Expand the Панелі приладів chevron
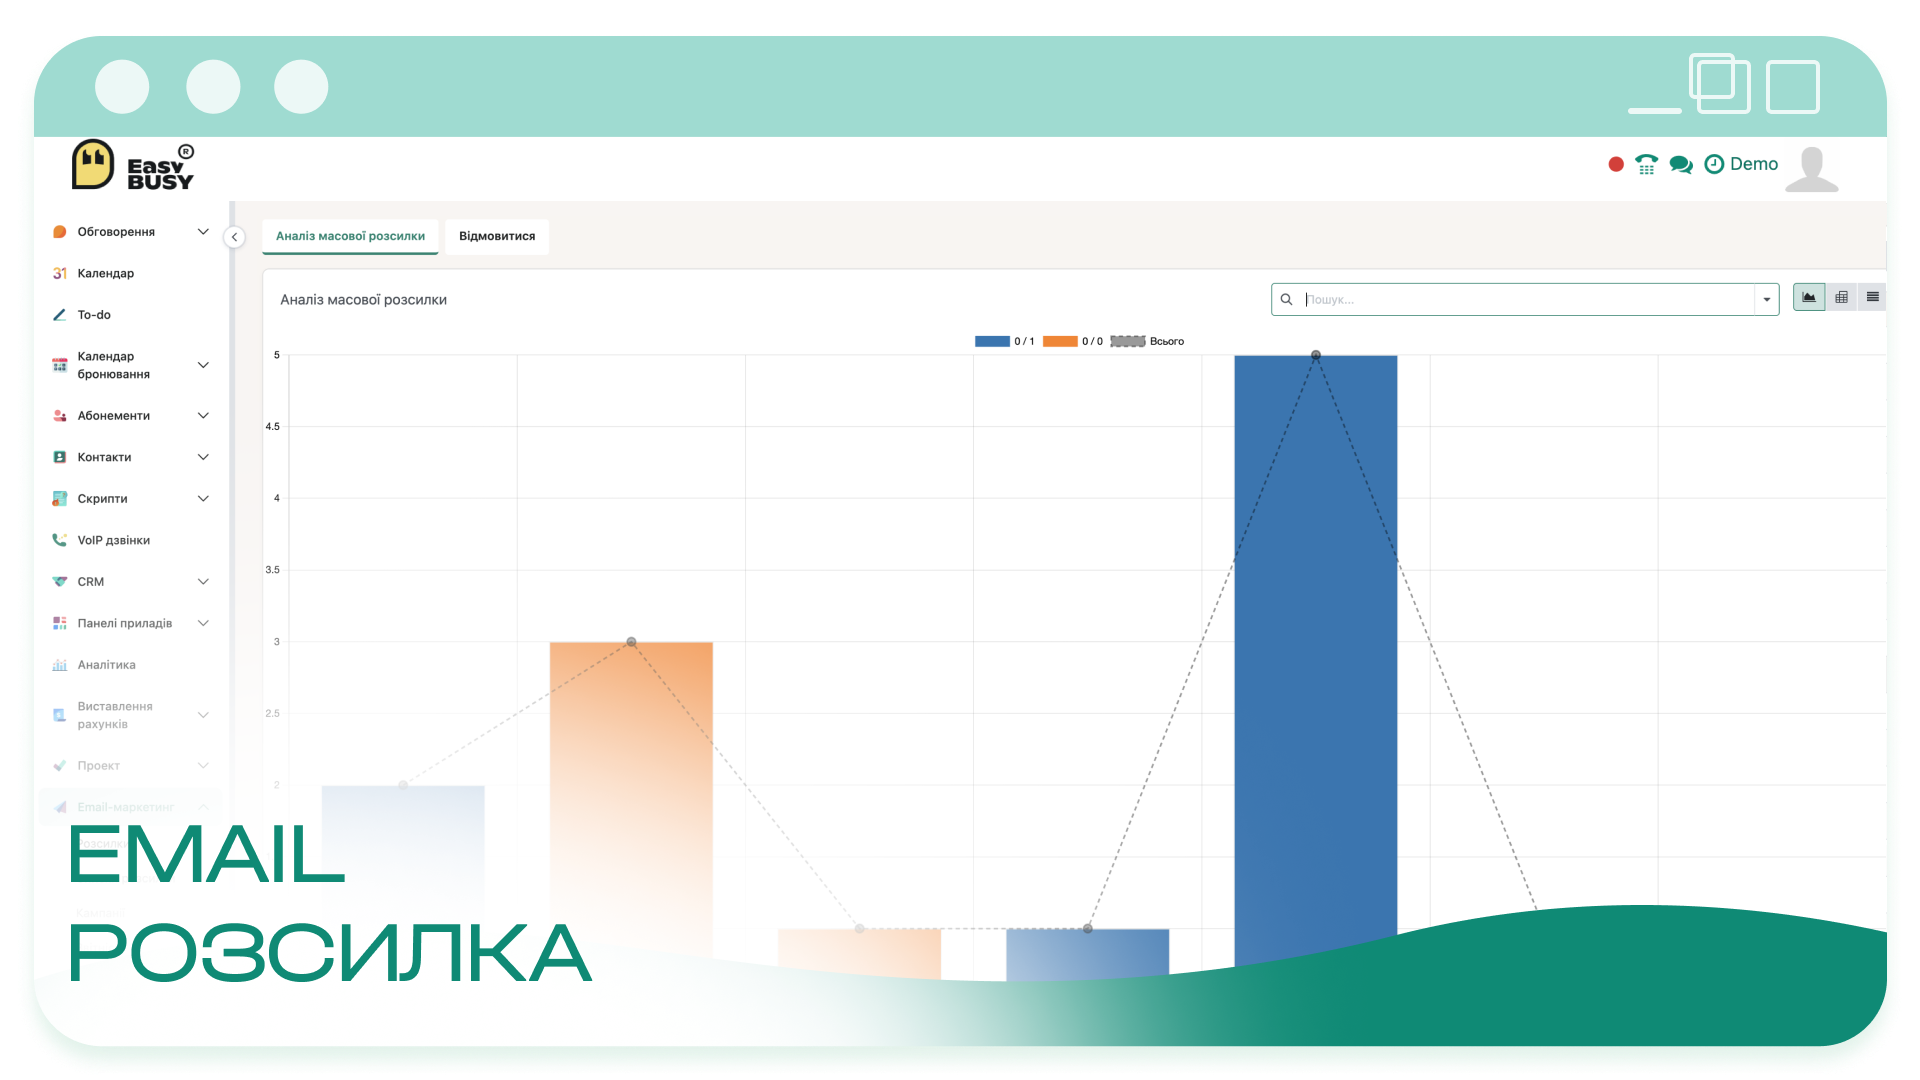 203,623
